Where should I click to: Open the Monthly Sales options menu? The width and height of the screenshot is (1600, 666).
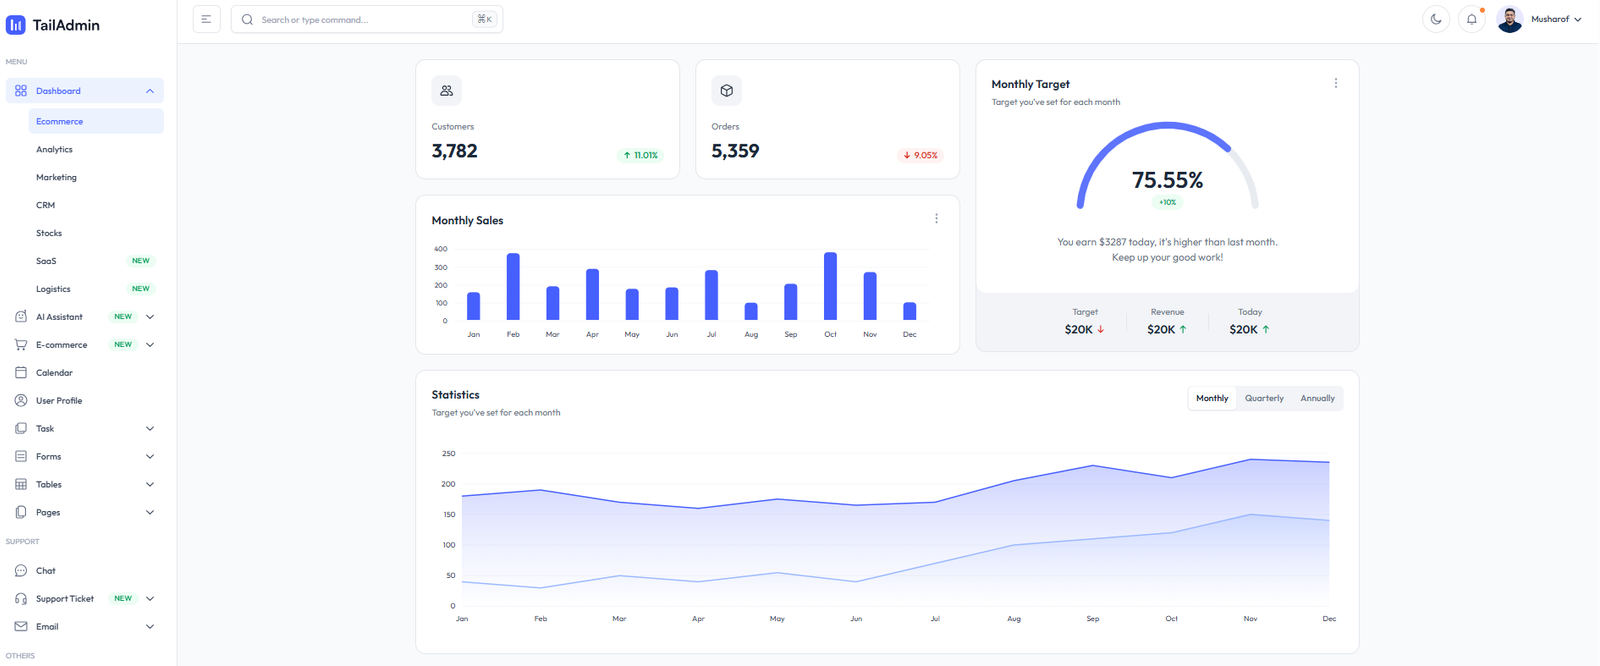937,218
